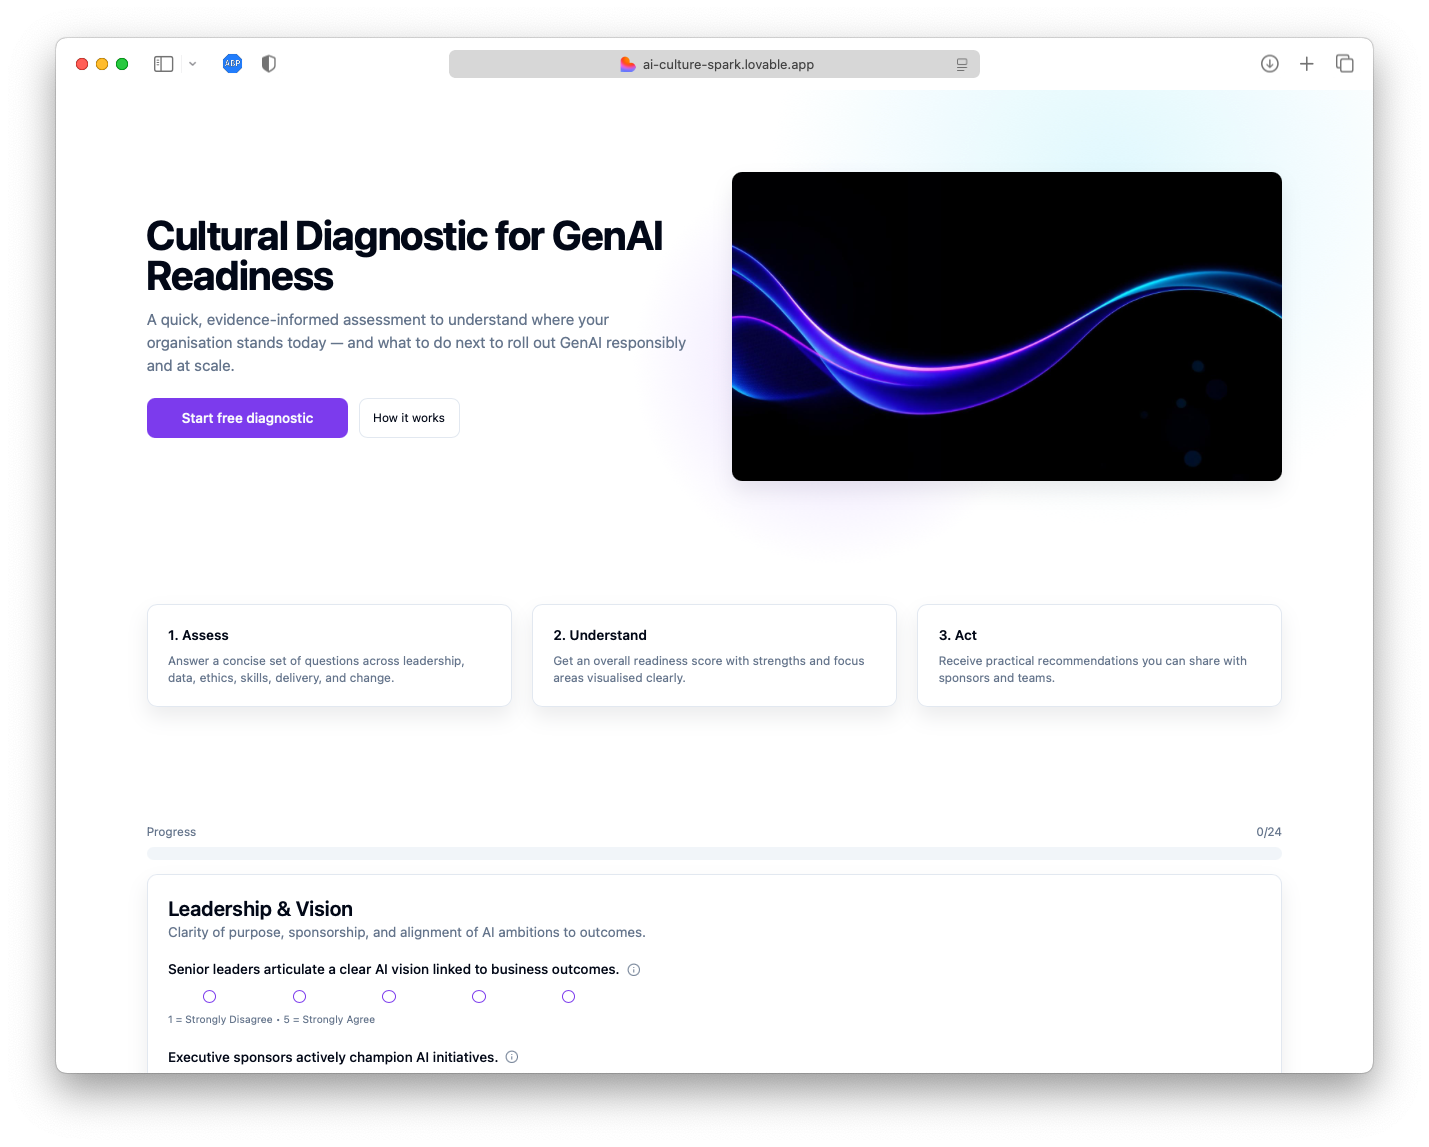This screenshot has width=1429, height=1147.
Task: Show info for the senior leaders AI vision question
Action: point(634,970)
